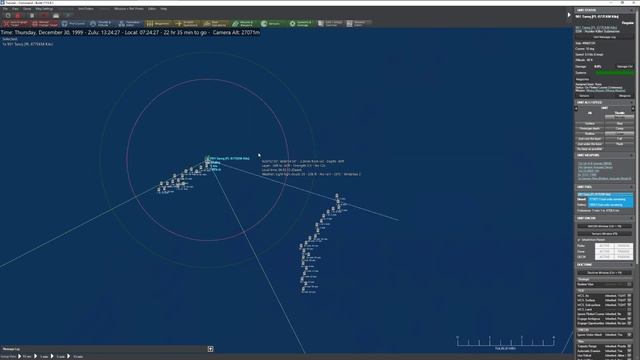Click right arrow in Unit Alt/Speed panel
The image size is (640, 360).
[633, 108]
